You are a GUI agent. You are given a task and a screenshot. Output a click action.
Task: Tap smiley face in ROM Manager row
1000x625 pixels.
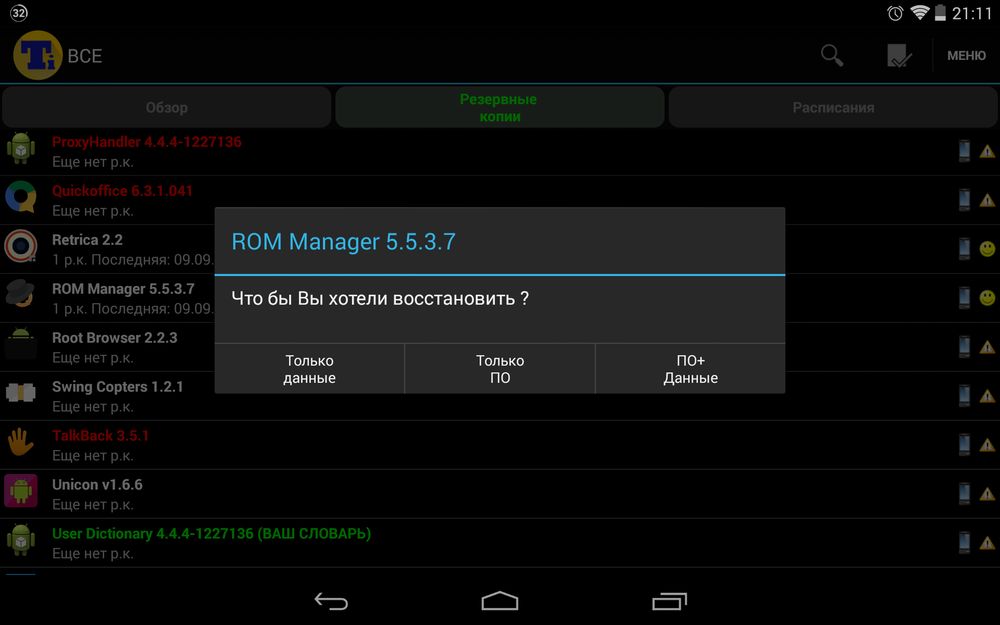pos(987,298)
